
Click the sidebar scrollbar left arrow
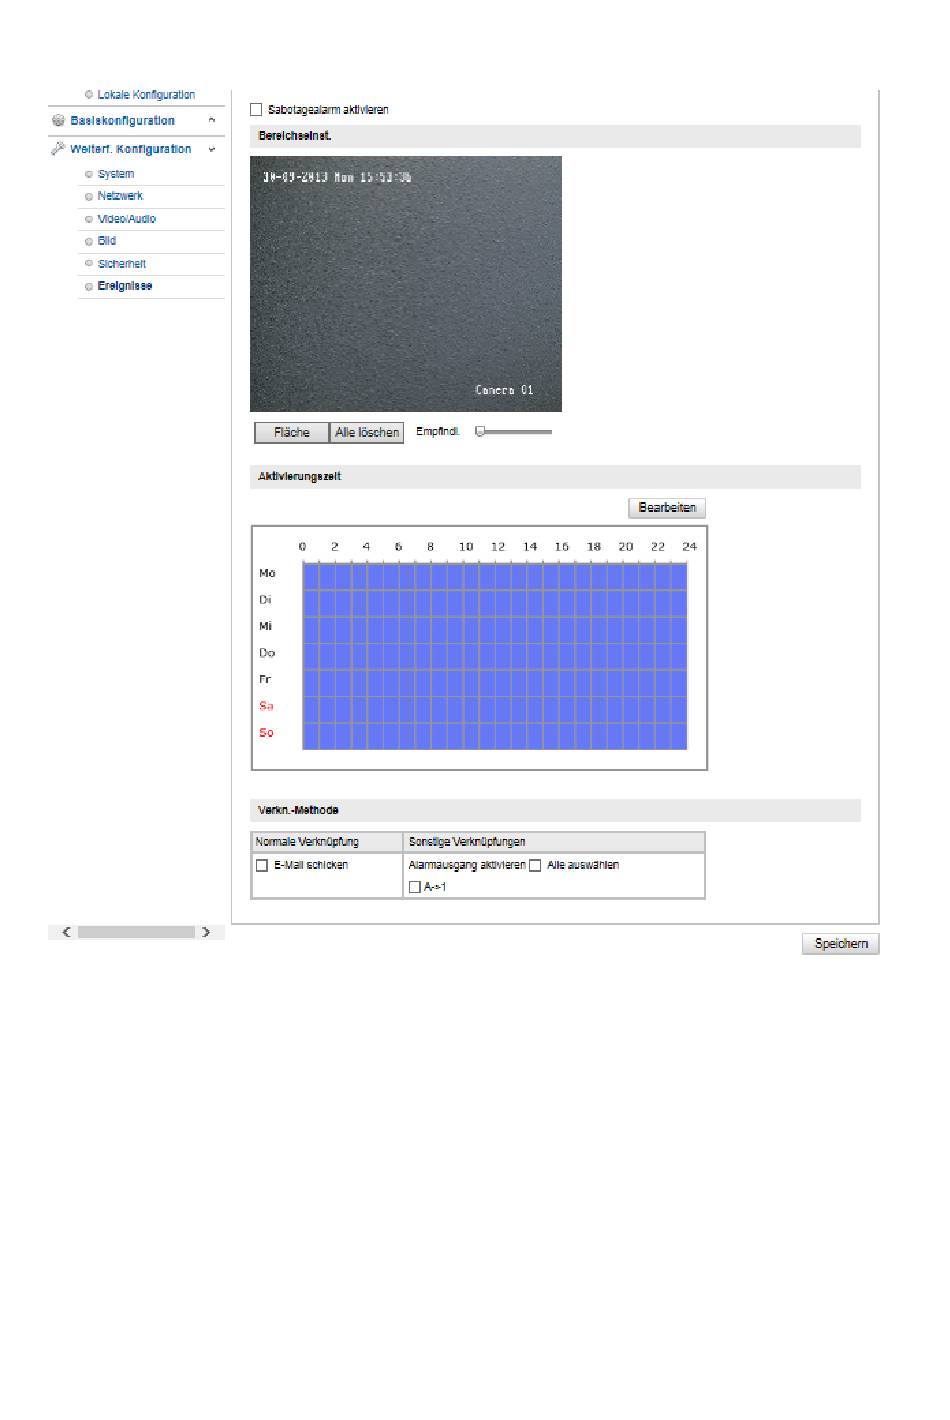[x=66, y=932]
